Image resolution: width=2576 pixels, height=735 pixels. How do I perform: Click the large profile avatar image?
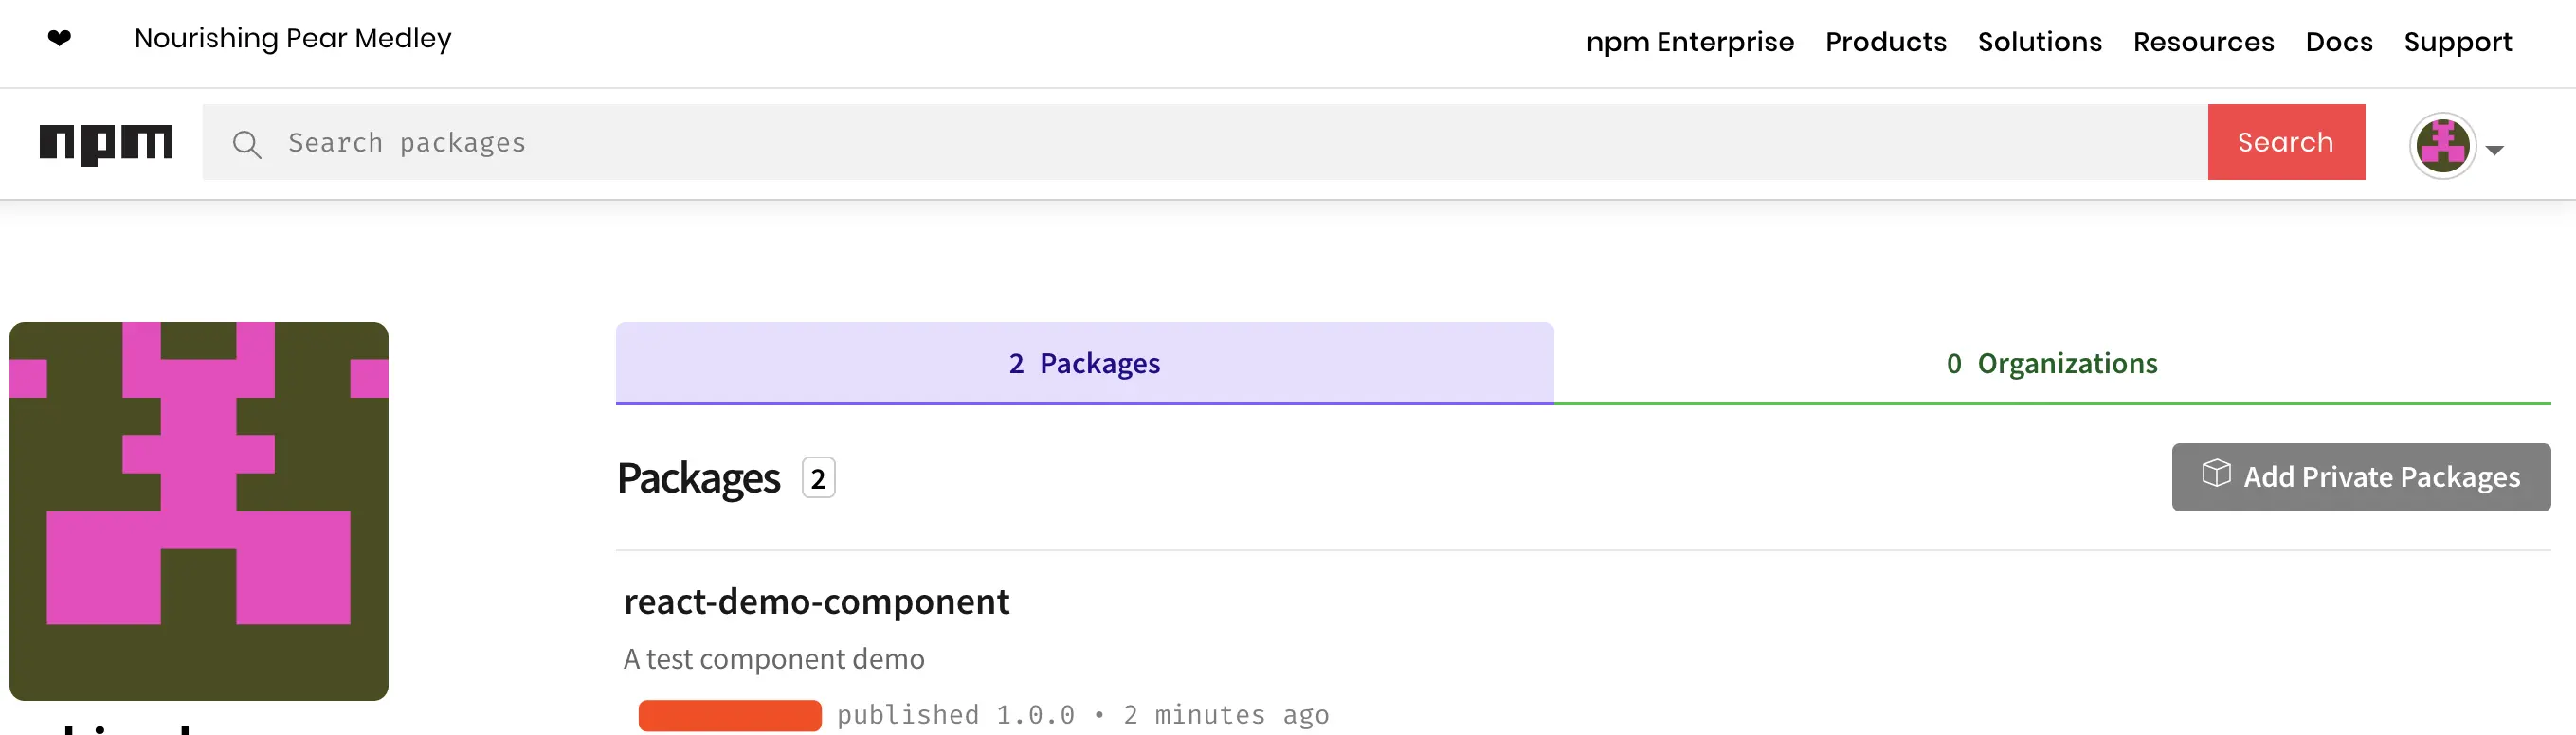(x=199, y=510)
